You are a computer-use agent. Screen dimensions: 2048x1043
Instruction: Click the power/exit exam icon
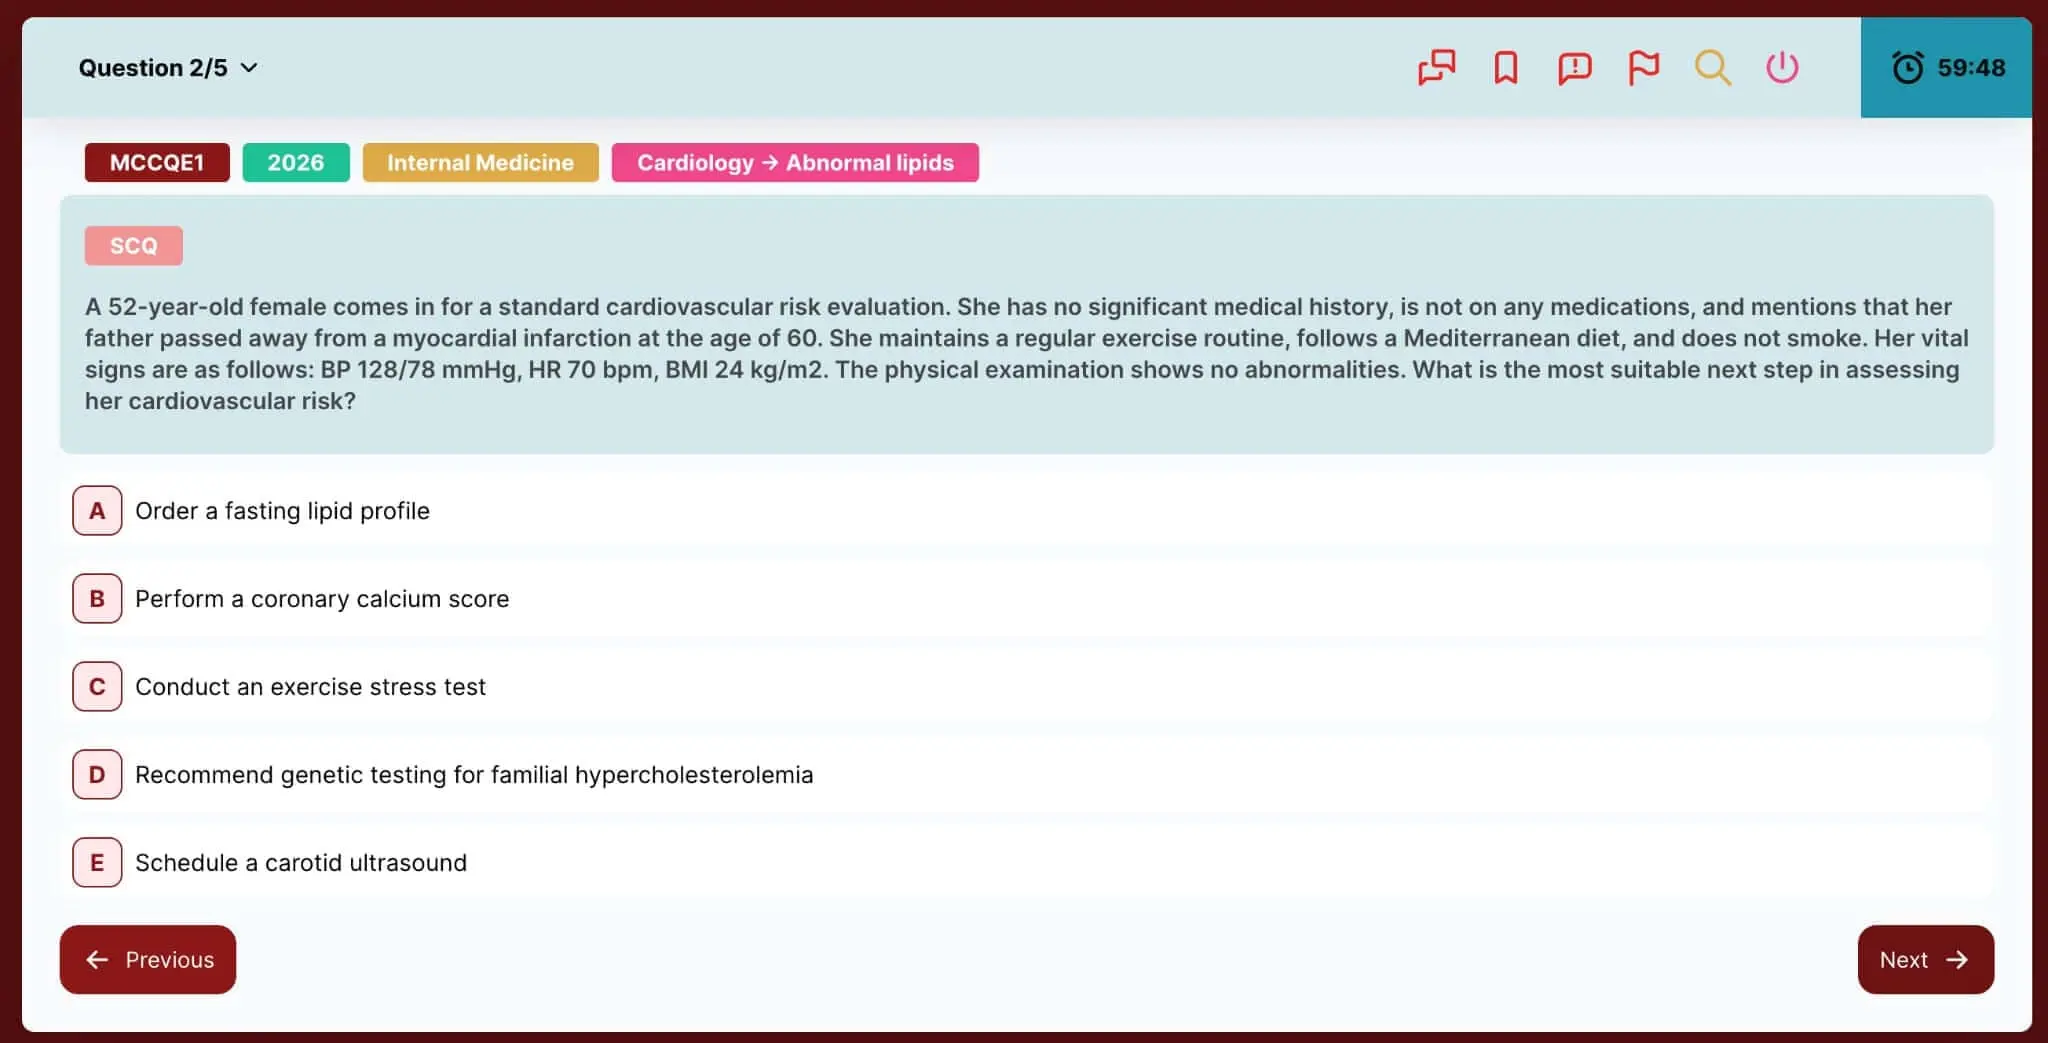point(1781,67)
